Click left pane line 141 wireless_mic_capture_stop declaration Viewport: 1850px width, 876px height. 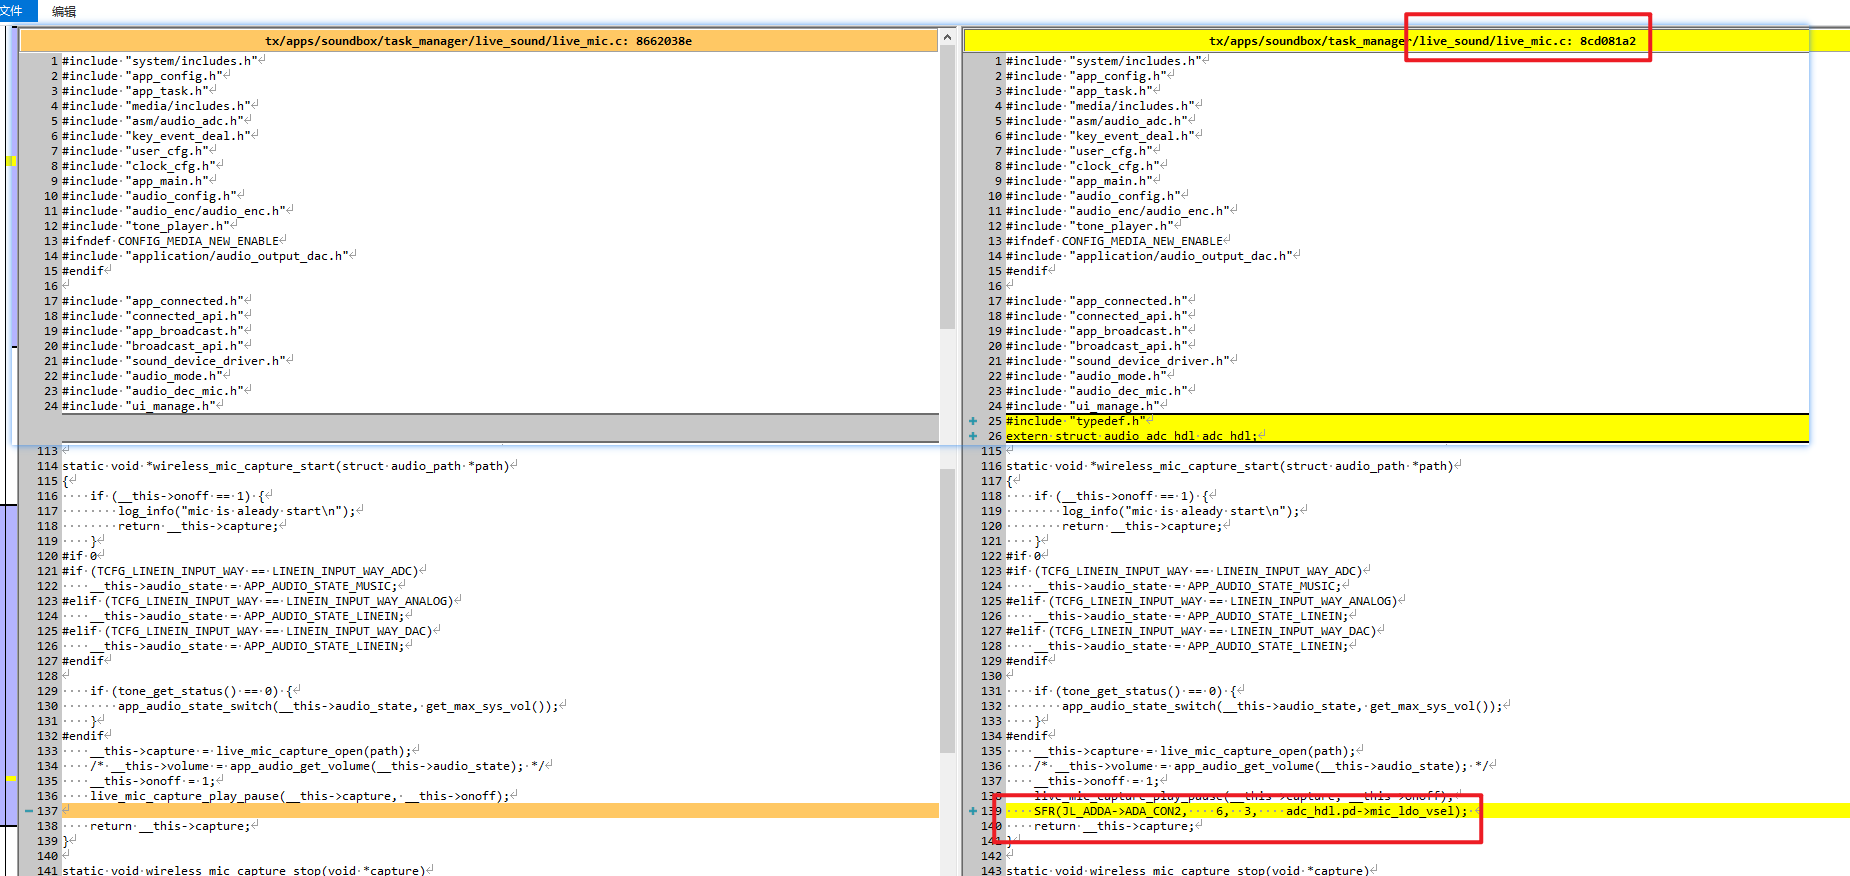tap(244, 870)
